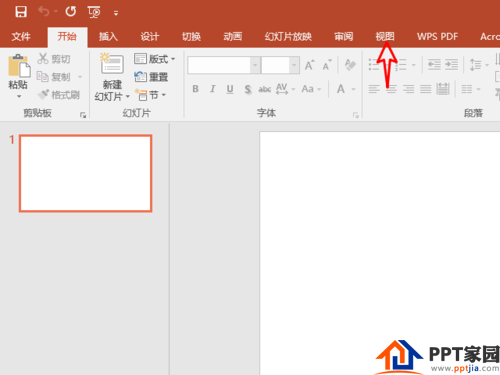Click into the font name box
500x375 pixels.
click(219, 65)
